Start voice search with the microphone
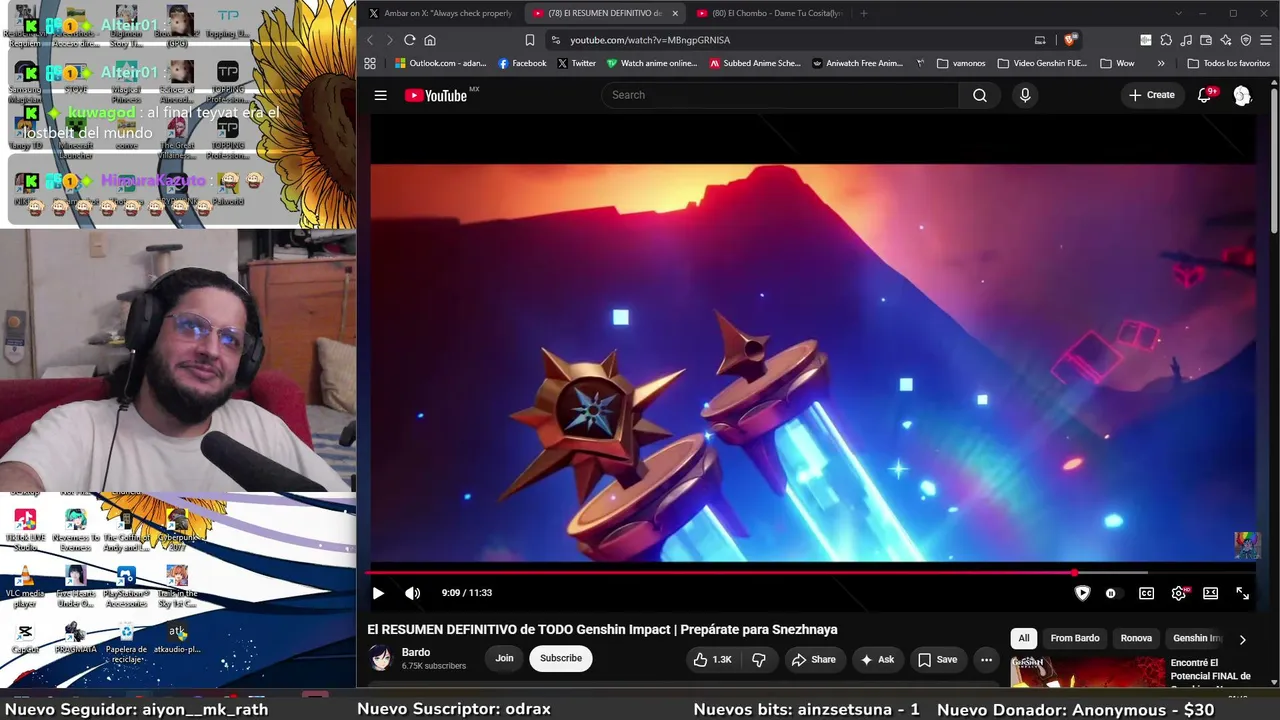The height and width of the screenshot is (720, 1280). (1024, 95)
